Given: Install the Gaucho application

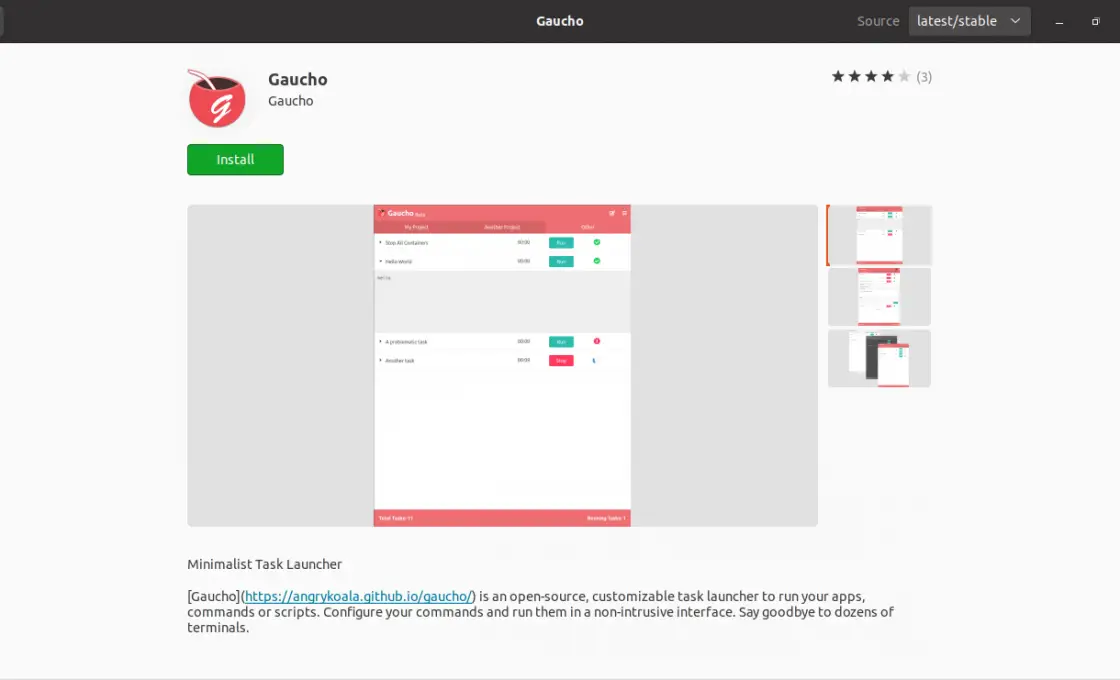Looking at the screenshot, I should click(235, 159).
